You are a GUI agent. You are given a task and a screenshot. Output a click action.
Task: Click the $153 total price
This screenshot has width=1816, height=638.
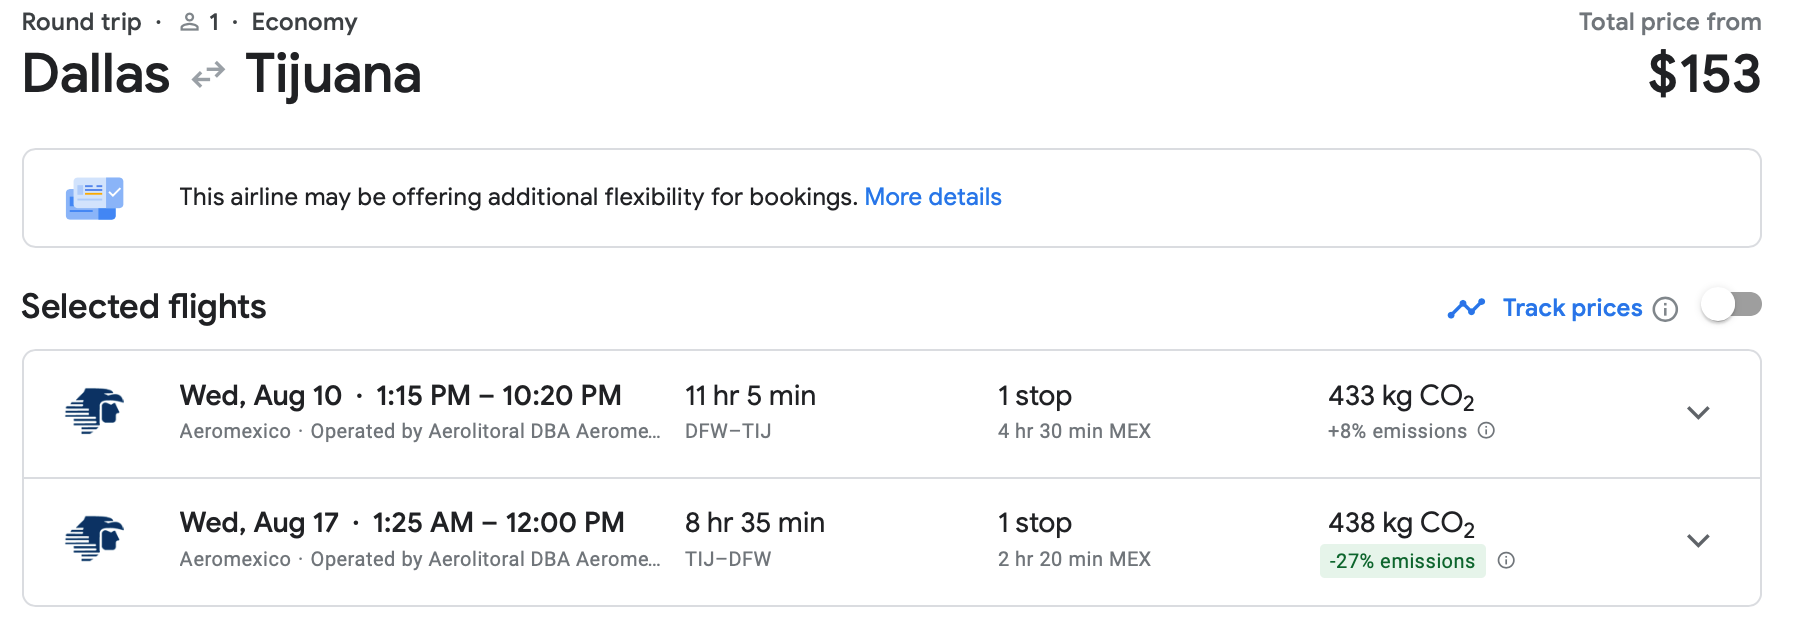tap(1704, 75)
